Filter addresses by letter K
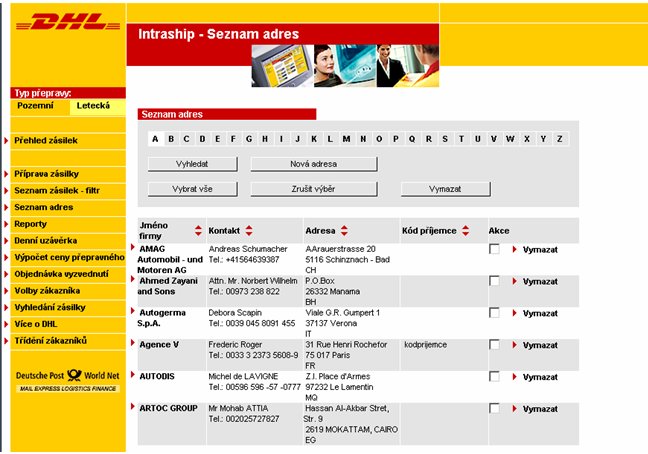Image resolution: width=648 pixels, height=454 pixels. pos(314,139)
